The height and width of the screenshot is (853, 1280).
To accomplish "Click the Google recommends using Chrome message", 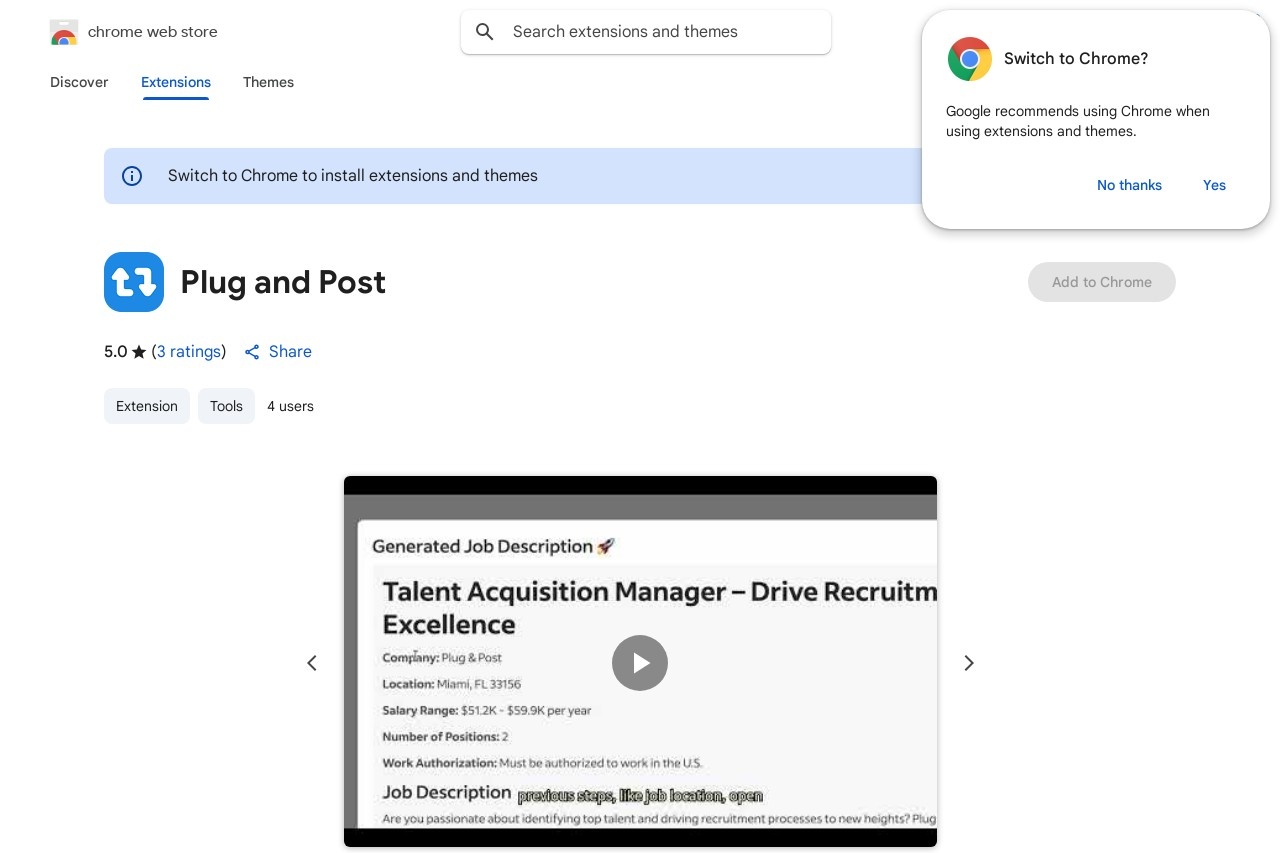I will click(1078, 121).
